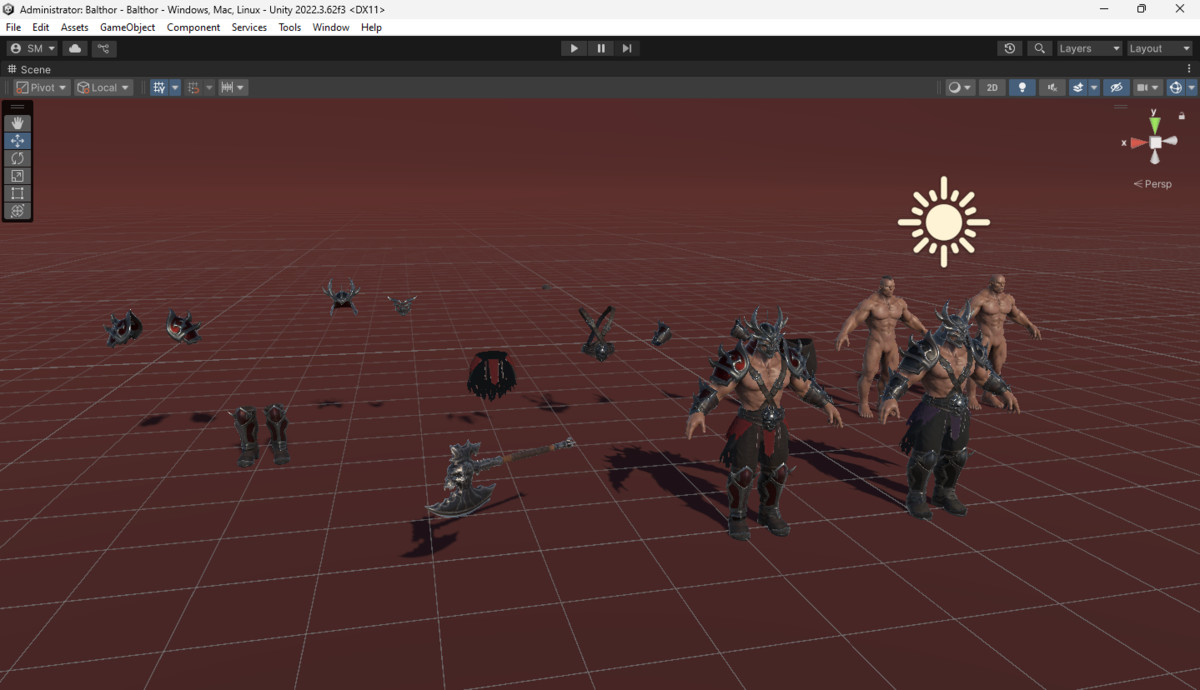Select the Hand view tool
The height and width of the screenshot is (690, 1200).
pyautogui.click(x=17, y=123)
